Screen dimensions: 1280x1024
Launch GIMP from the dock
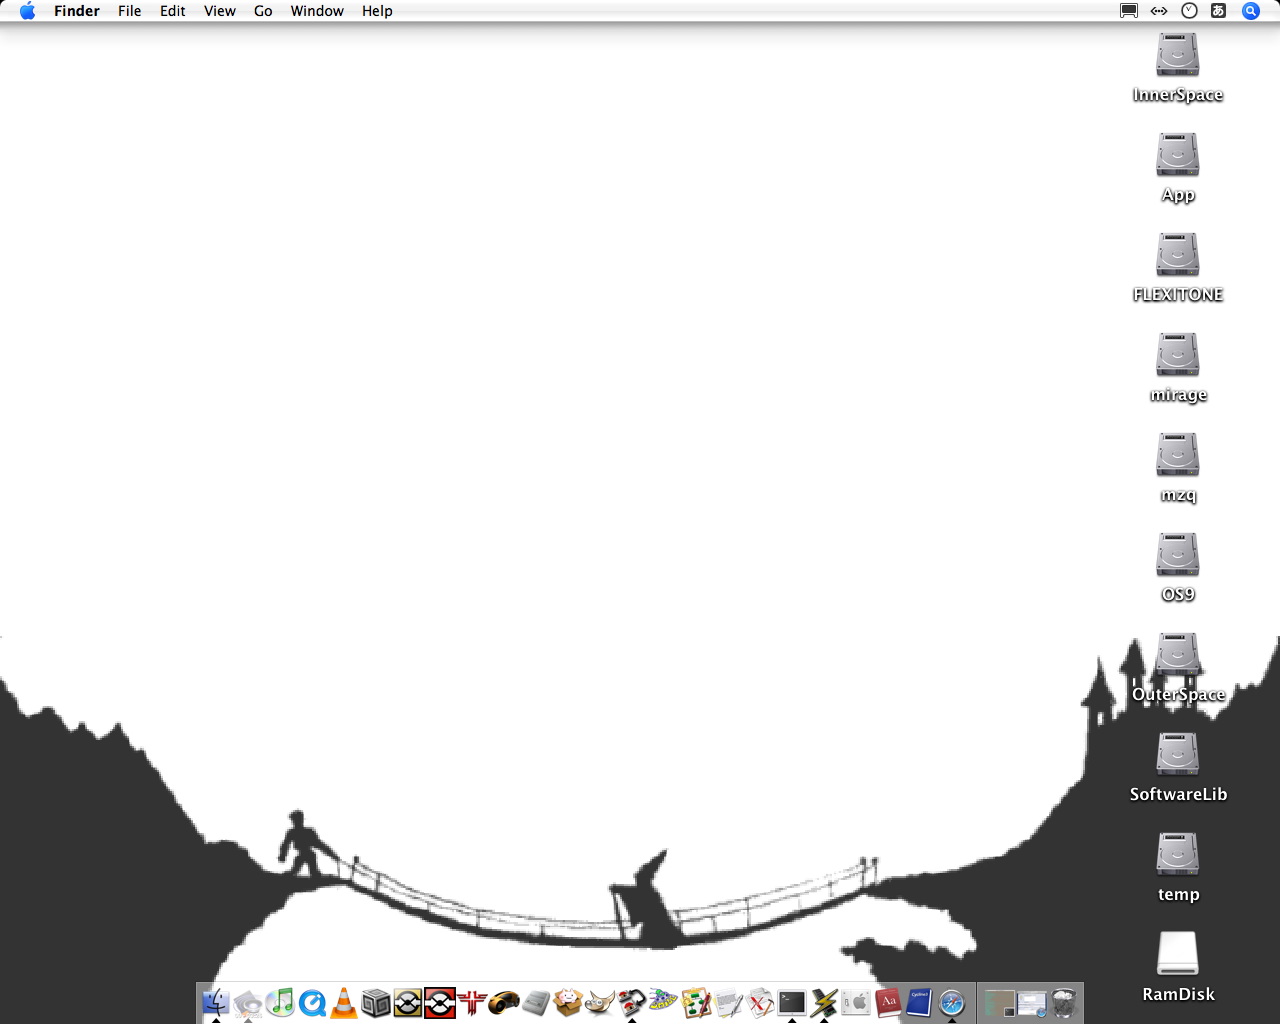coord(600,1002)
